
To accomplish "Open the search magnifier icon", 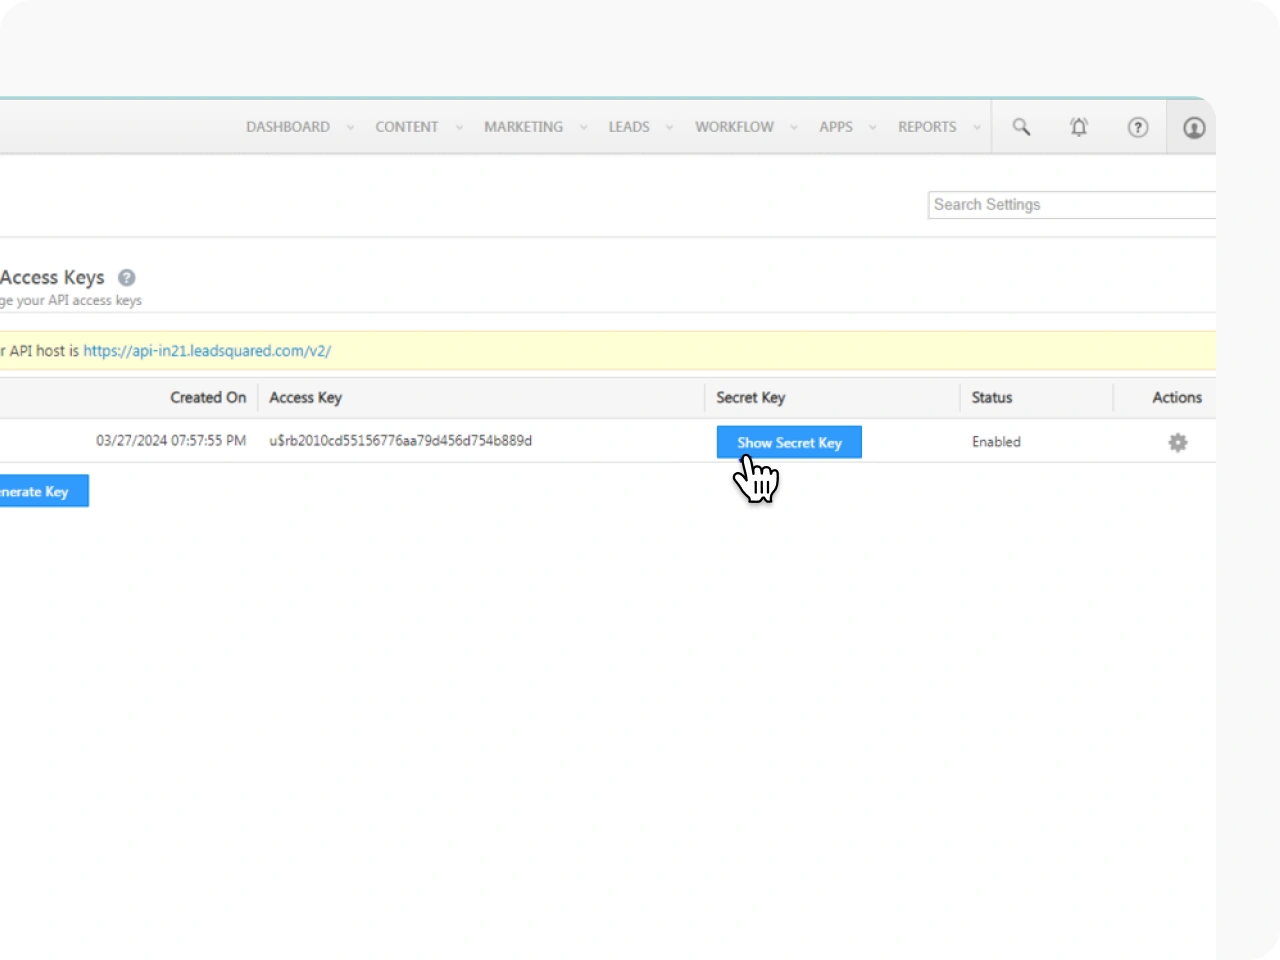I will 1021,127.
